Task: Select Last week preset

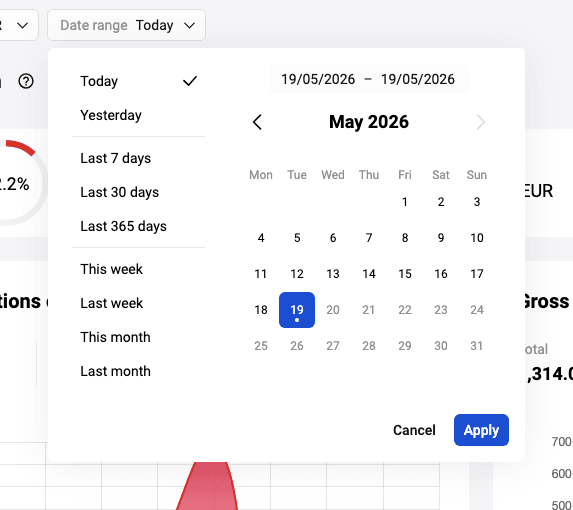Action: 138,303
